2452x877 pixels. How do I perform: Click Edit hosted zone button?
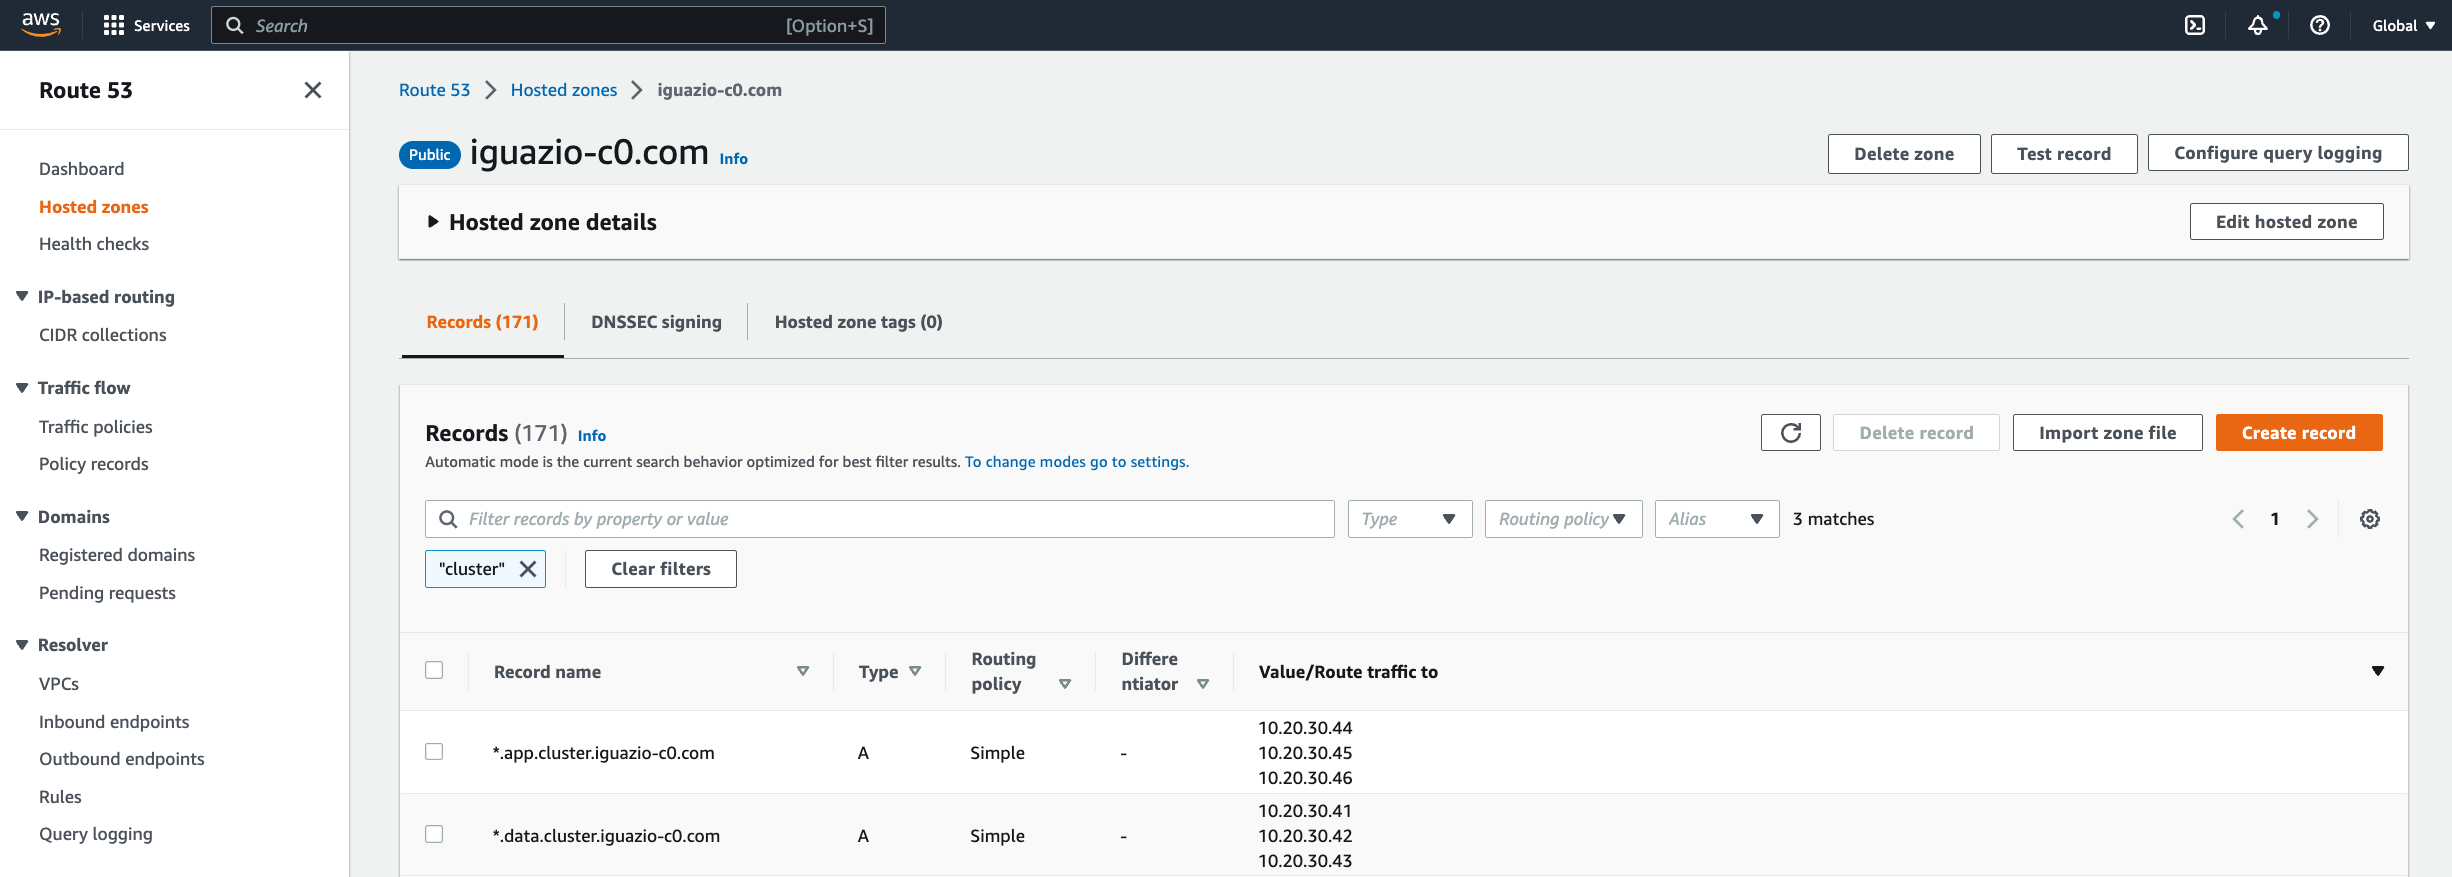coord(2287,222)
